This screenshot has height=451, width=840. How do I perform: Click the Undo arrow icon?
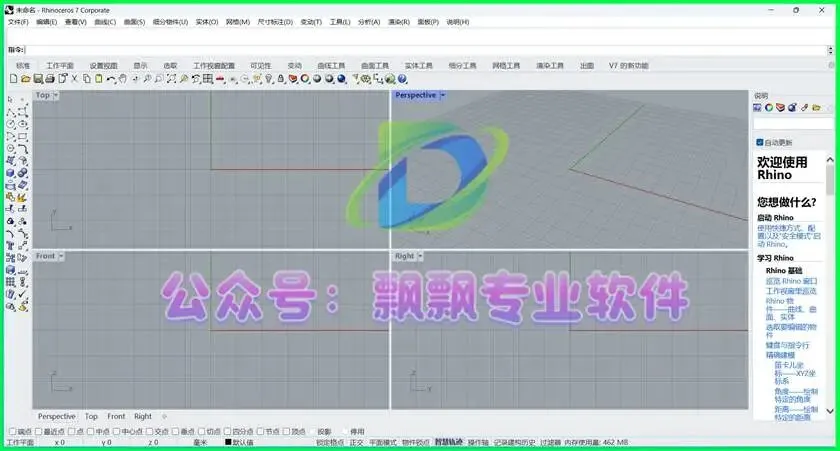(111, 79)
